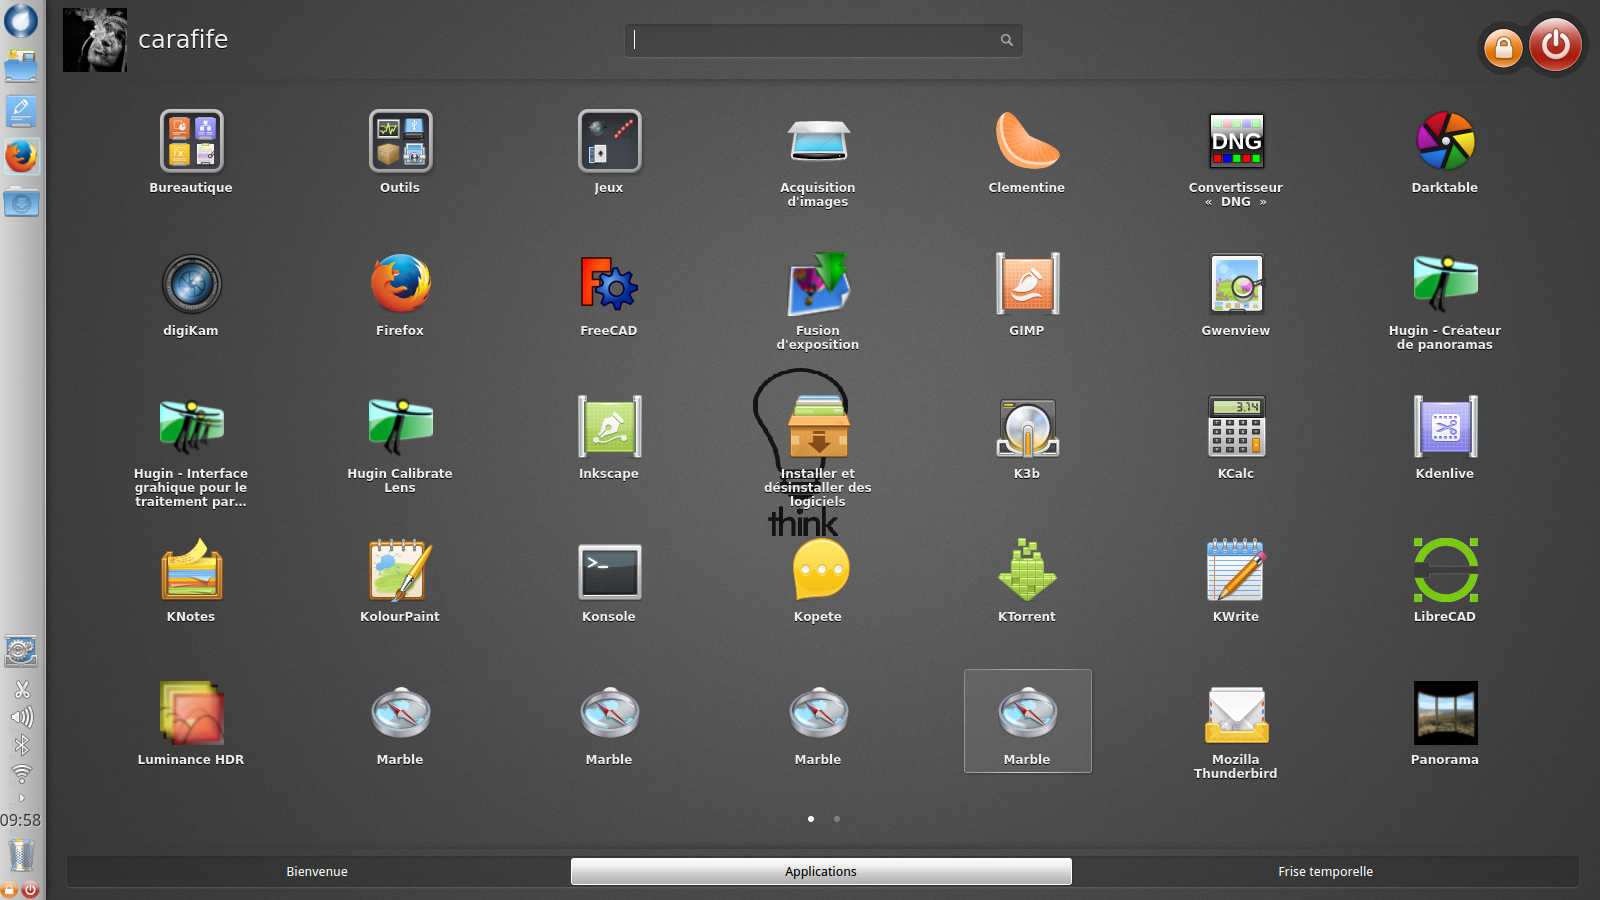Click the Bluetooth tray icon

[x=22, y=745]
